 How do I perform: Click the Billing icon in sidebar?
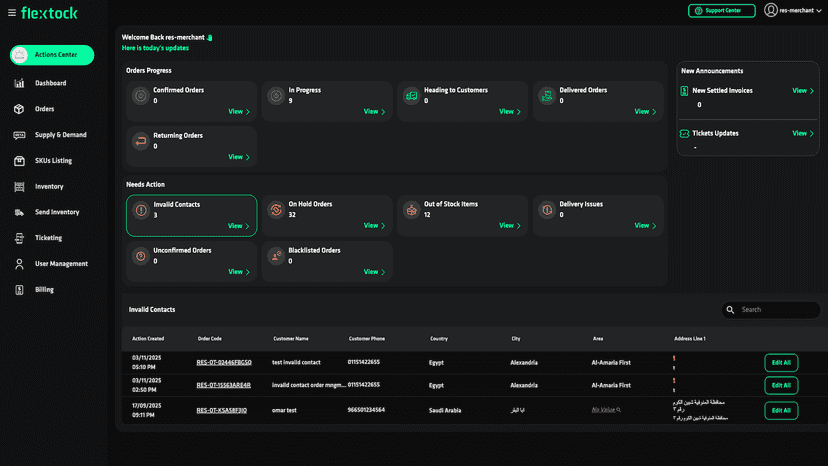pos(19,290)
